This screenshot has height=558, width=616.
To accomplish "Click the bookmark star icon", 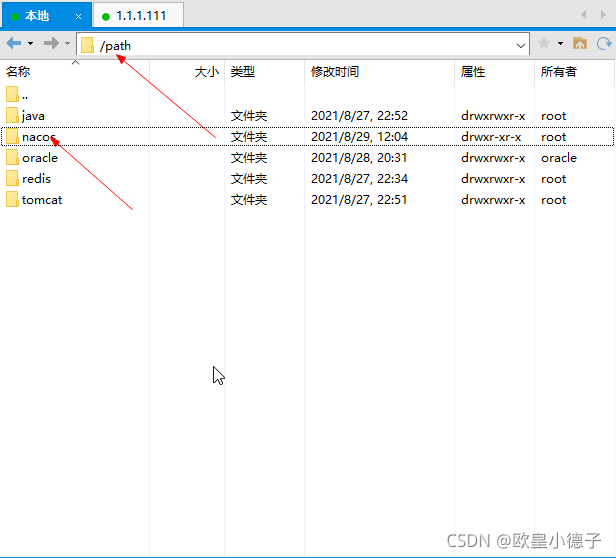I will coord(544,43).
